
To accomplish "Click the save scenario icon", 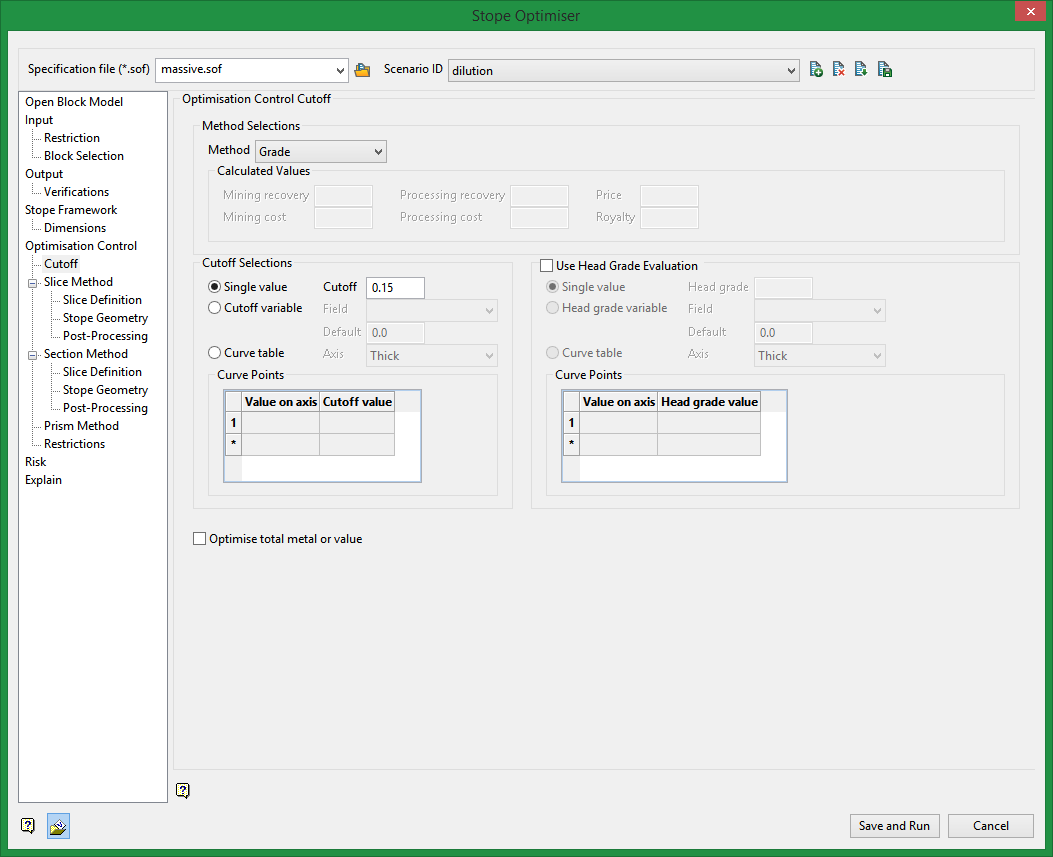I will [x=884, y=70].
